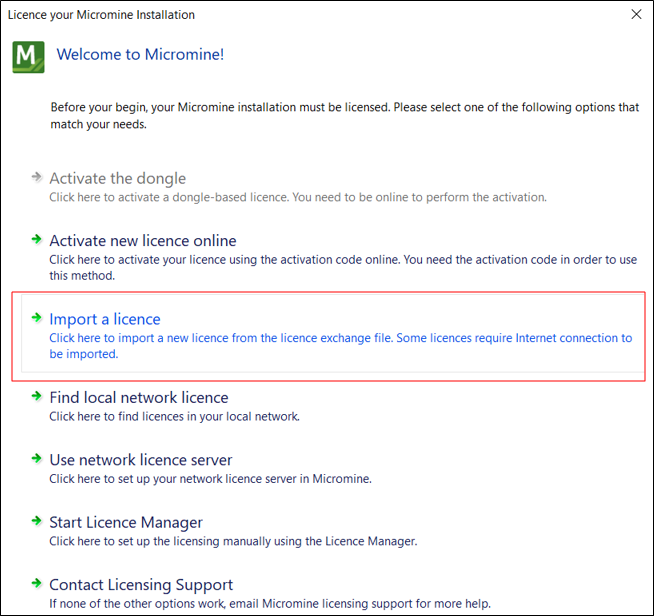Click the licence exchange file description text
Screen dimensions: 654x616
(340, 346)
